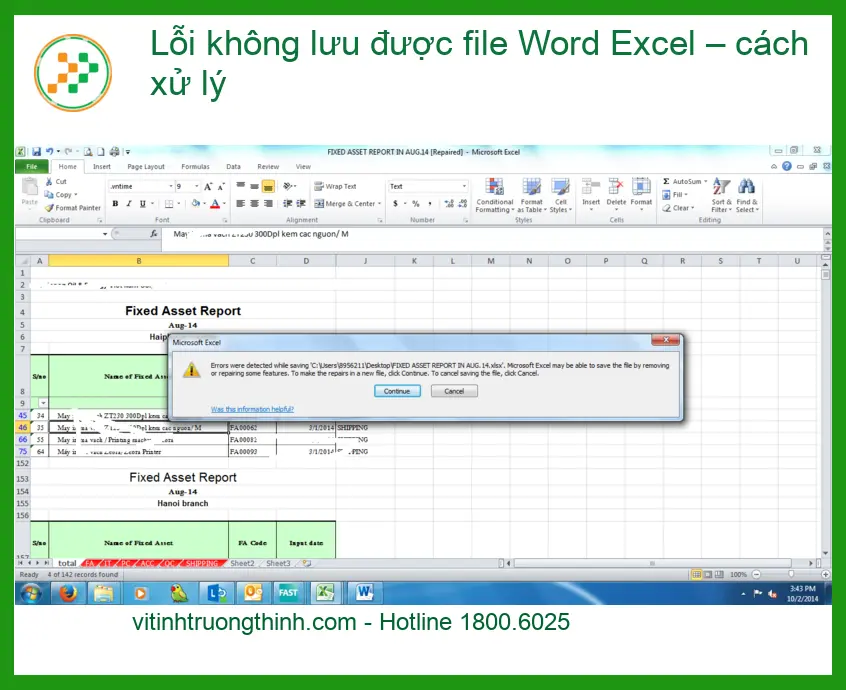The width and height of the screenshot is (846, 690).
Task: Apply percent style
Action: coord(415,203)
